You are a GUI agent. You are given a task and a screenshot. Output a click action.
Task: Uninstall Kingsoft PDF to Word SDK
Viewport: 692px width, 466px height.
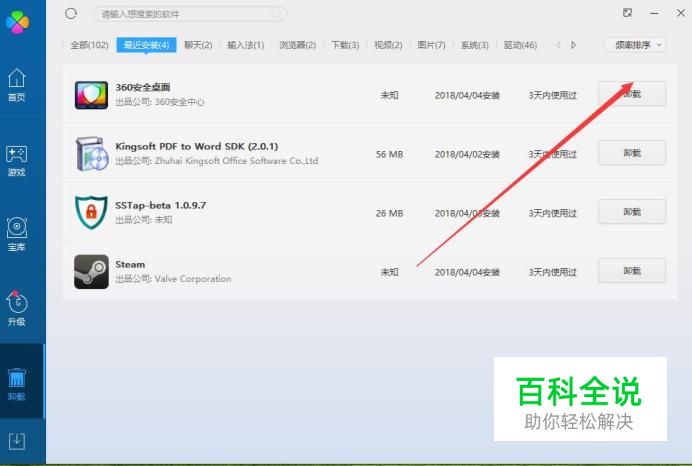coord(632,153)
